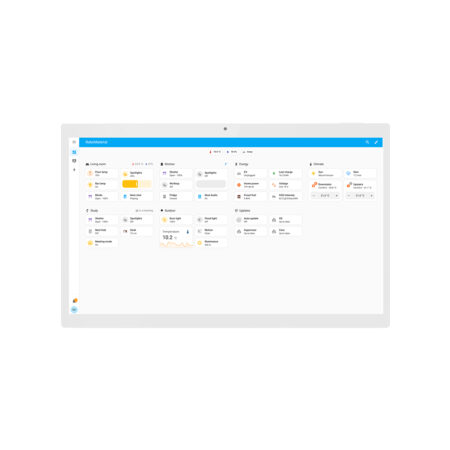Screen dimensions: 450x450
Task: Click the red temperature badge below header
Action: tap(215, 152)
